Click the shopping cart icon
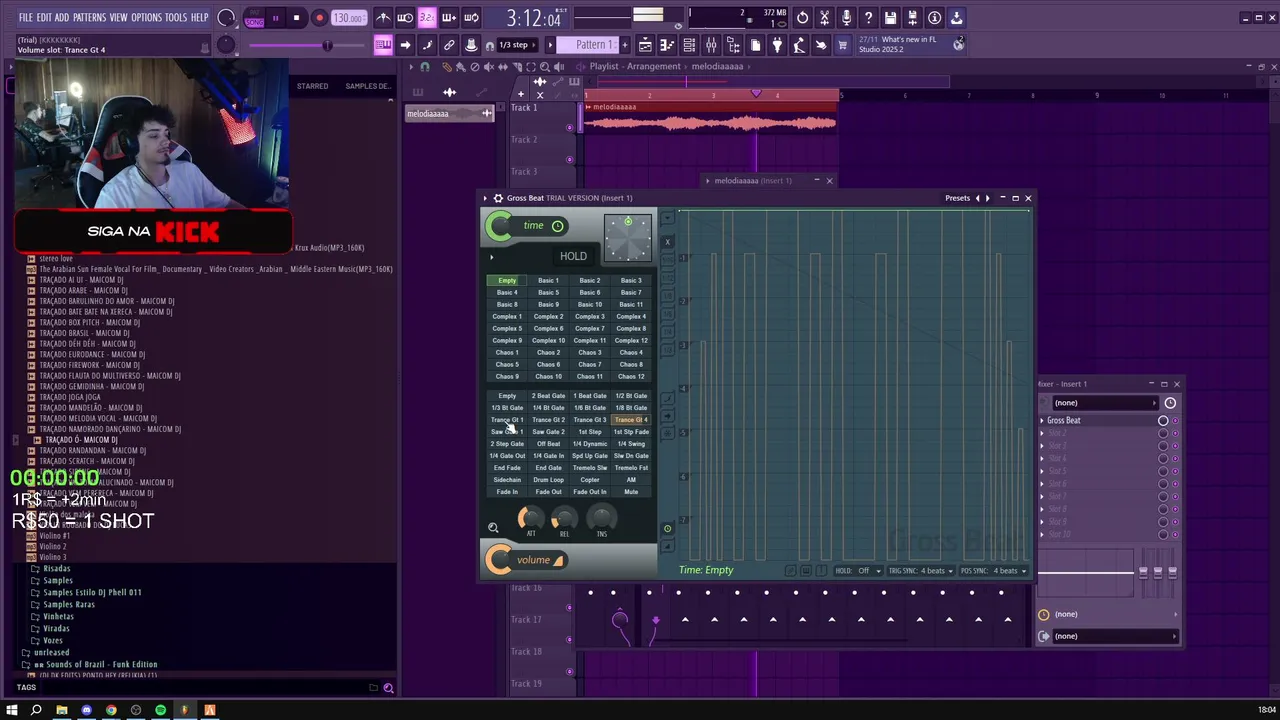The image size is (1280, 720). (842, 45)
